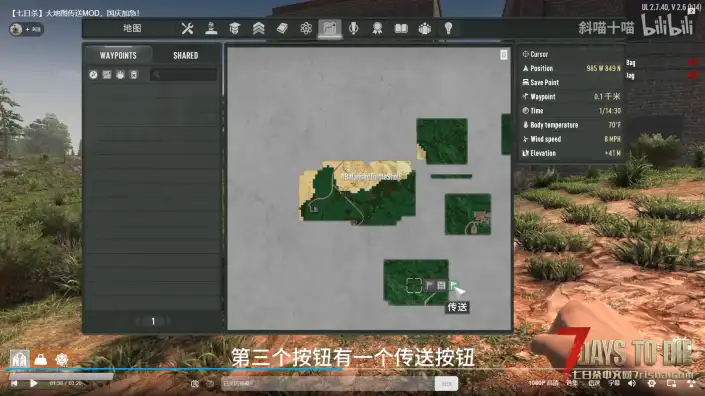
Task: Toggle picture-in-picture mode icon
Action: tap(671, 383)
